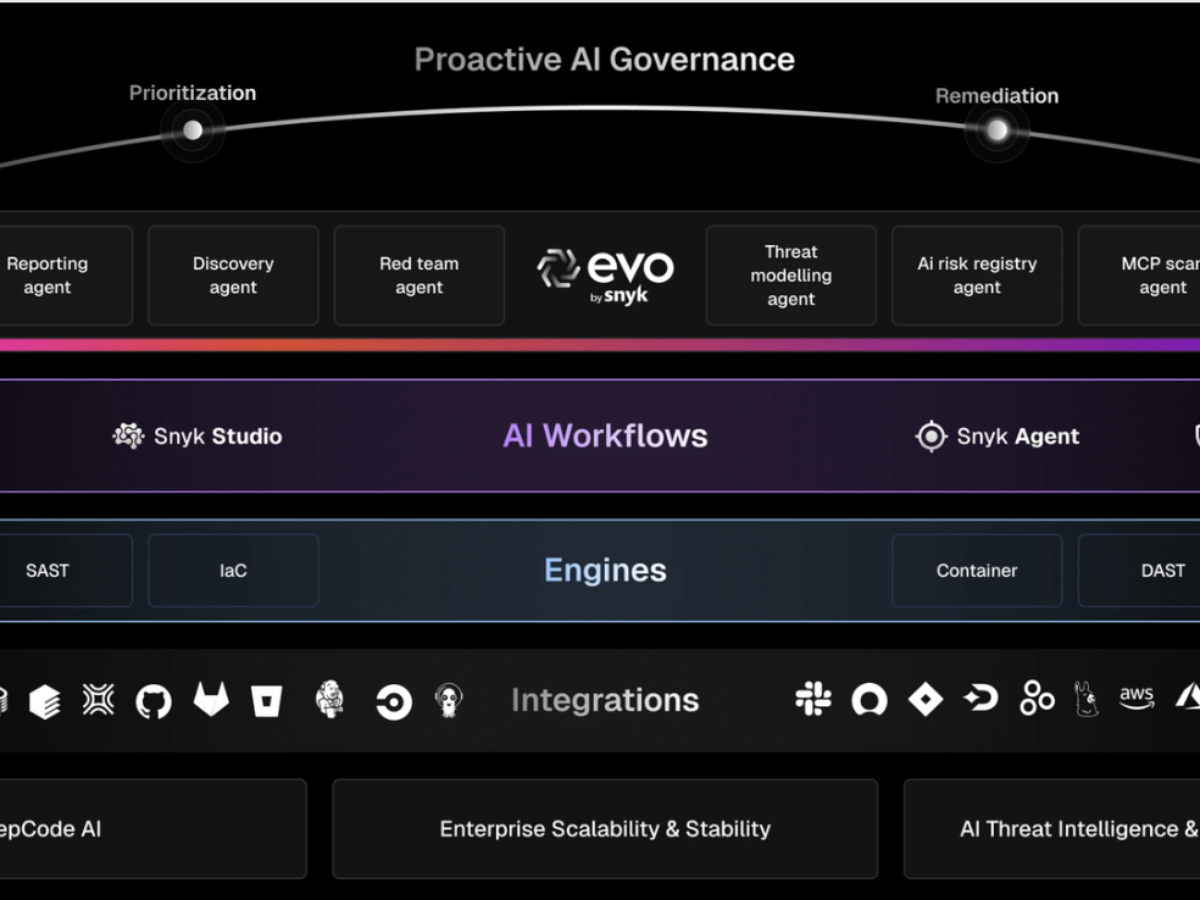Click the Slack integration icon
The width and height of the screenshot is (1200, 900).
(x=813, y=699)
